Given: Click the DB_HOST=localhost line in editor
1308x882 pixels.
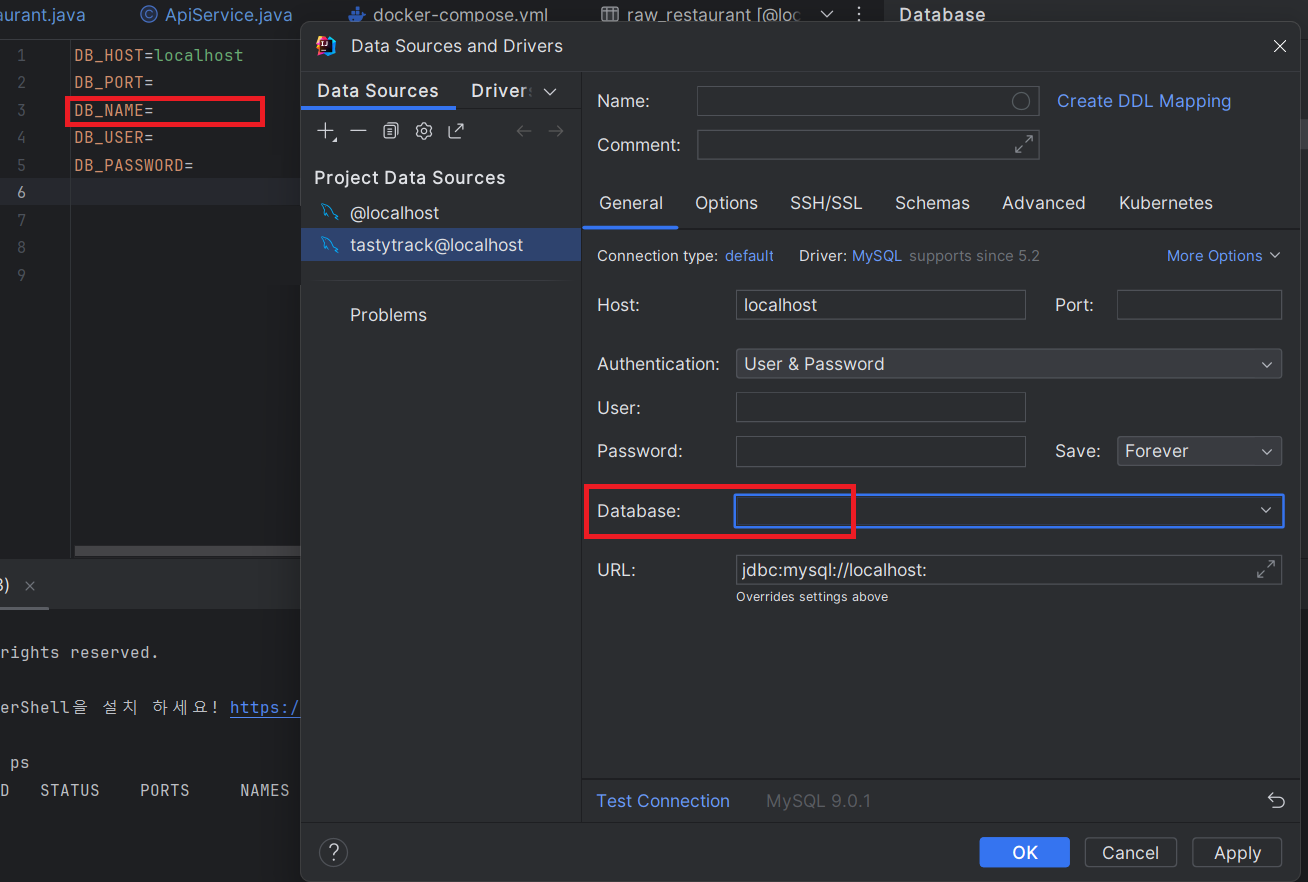Looking at the screenshot, I should tap(158, 55).
